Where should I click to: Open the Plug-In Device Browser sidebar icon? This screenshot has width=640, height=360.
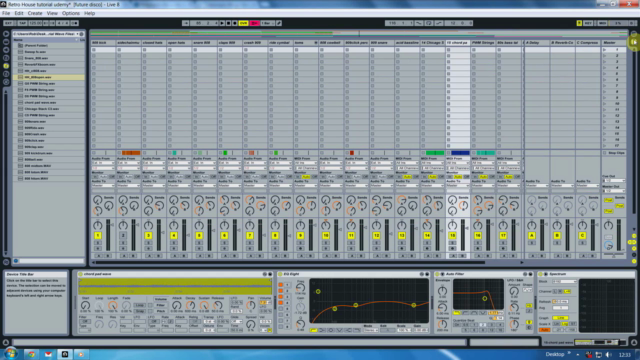click(x=6, y=50)
